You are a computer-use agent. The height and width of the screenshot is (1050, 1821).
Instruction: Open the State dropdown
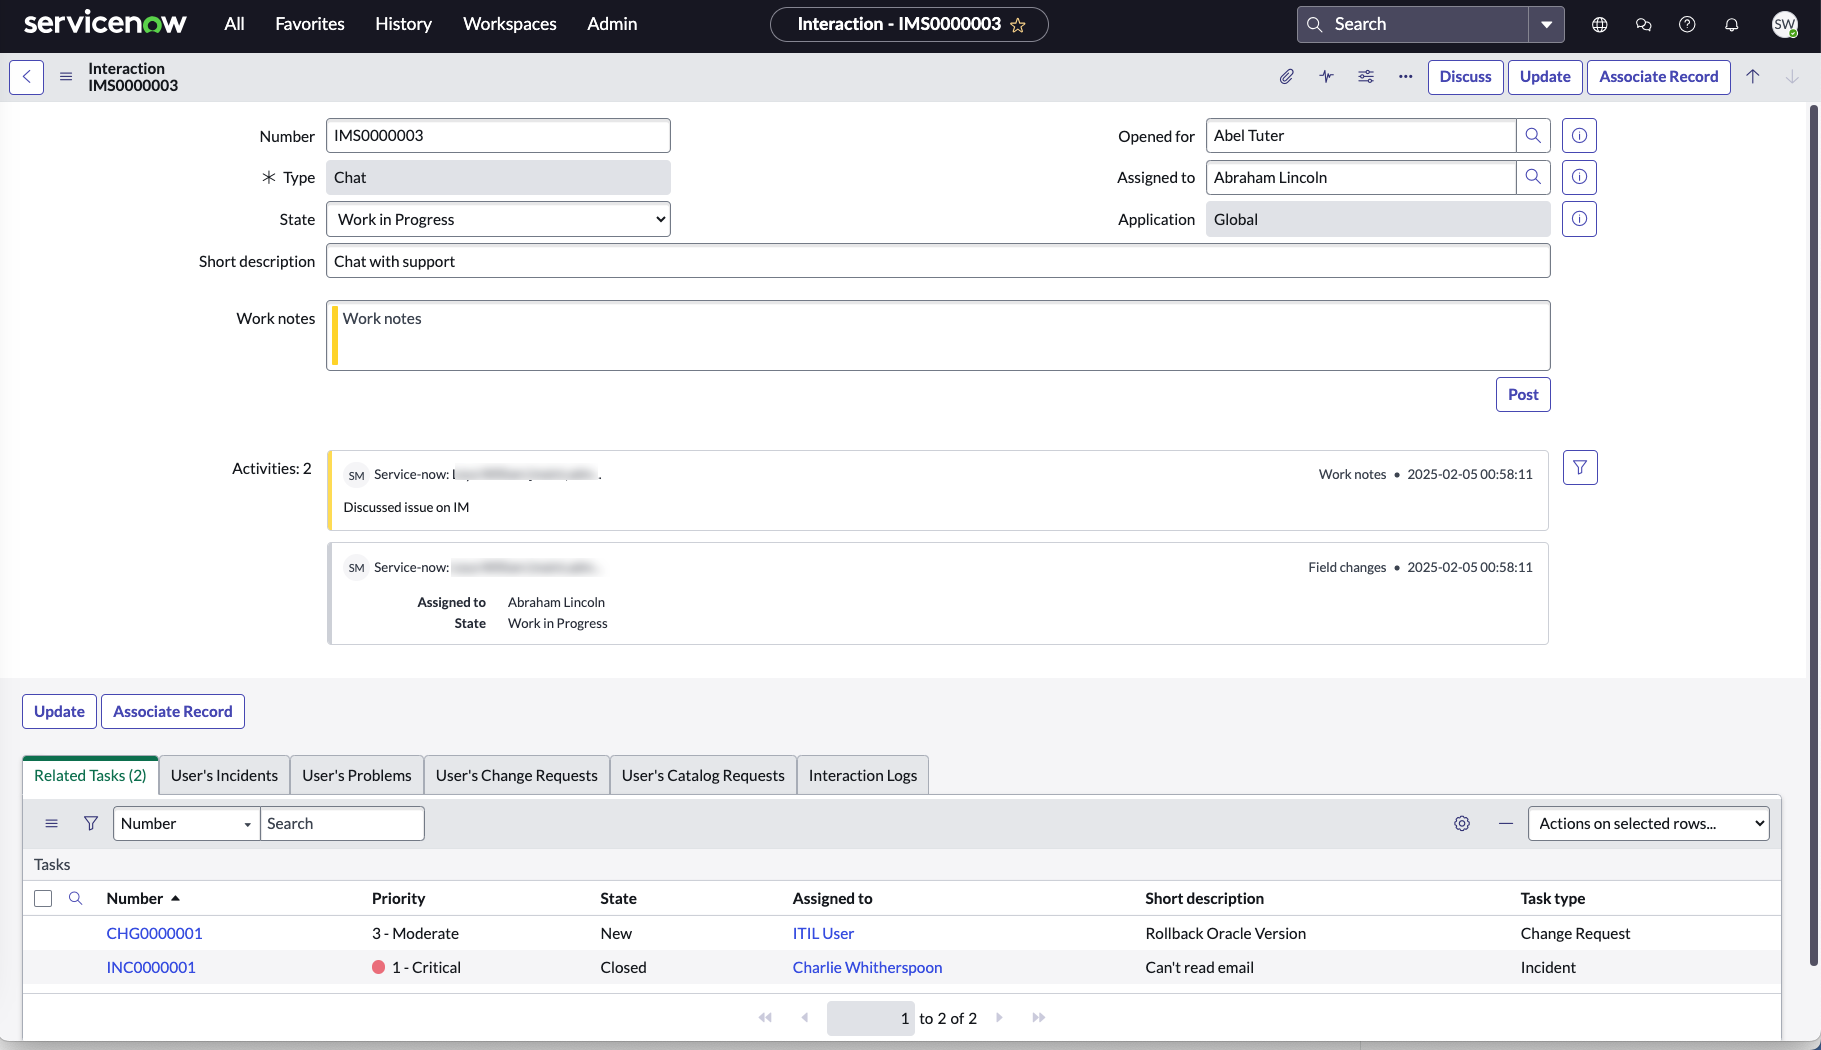pyautogui.click(x=498, y=220)
